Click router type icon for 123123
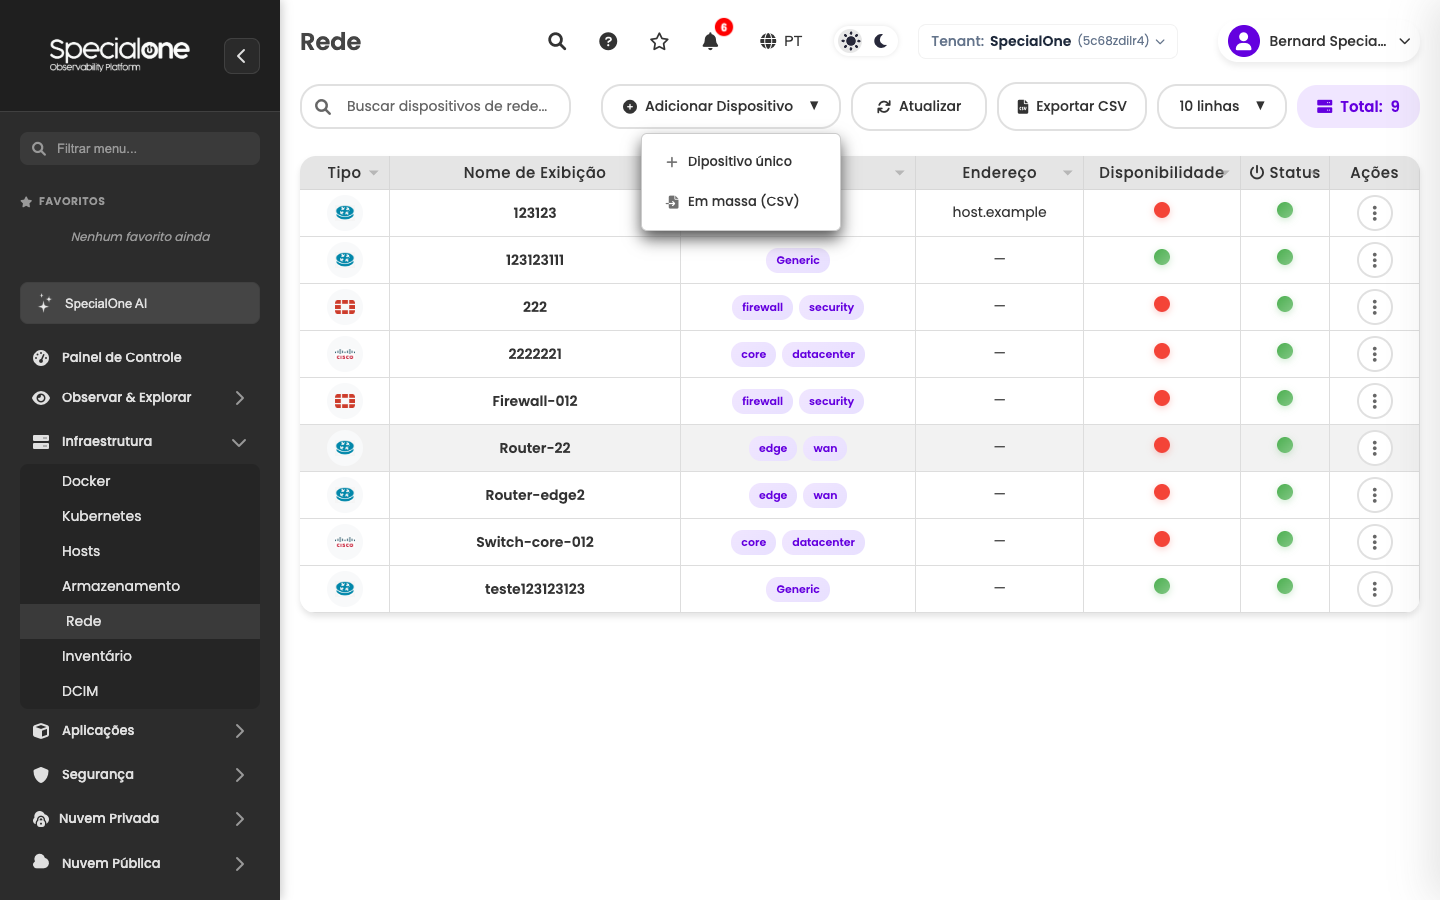Image resolution: width=1440 pixels, height=900 pixels. point(345,212)
